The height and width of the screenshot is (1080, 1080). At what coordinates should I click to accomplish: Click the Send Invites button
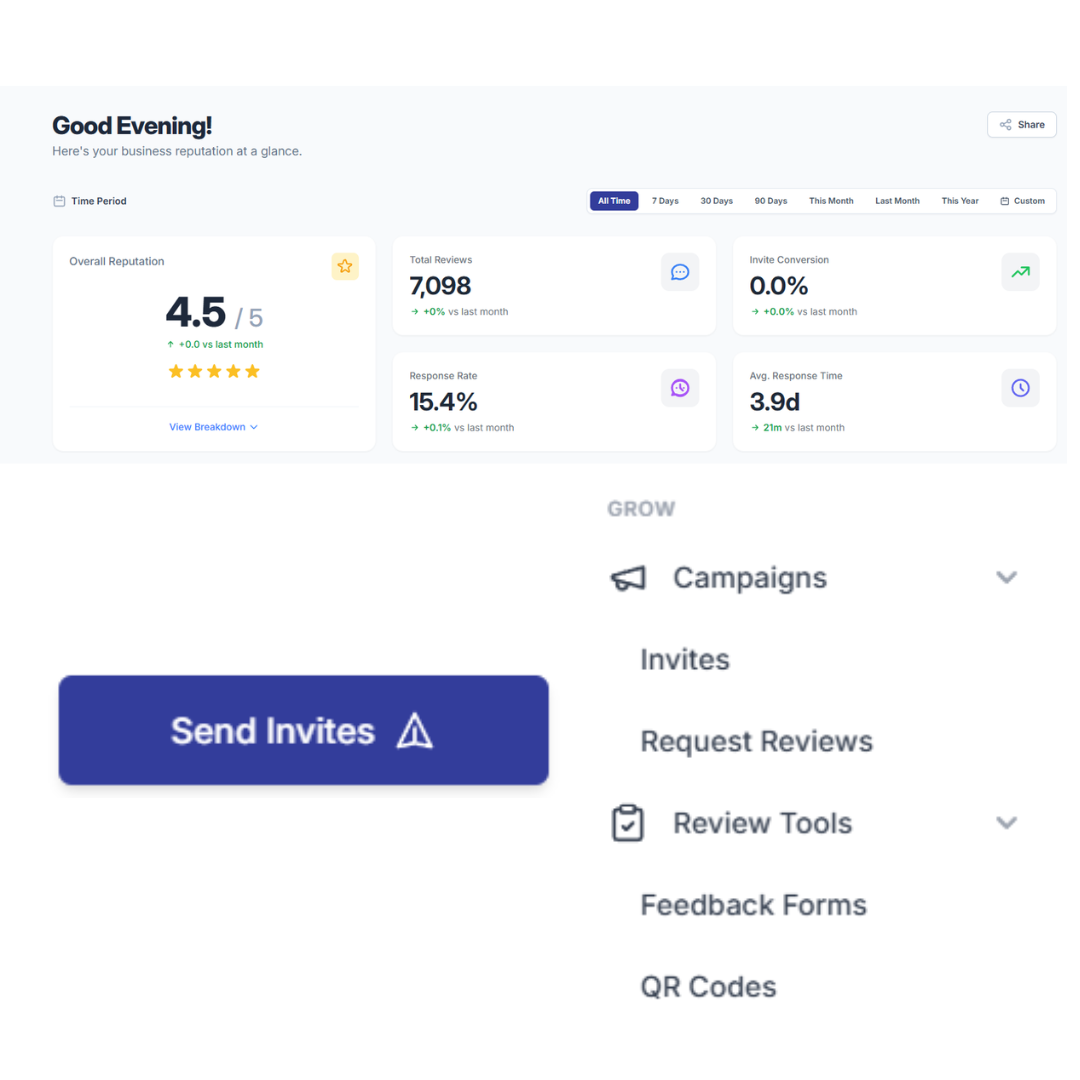pos(303,730)
